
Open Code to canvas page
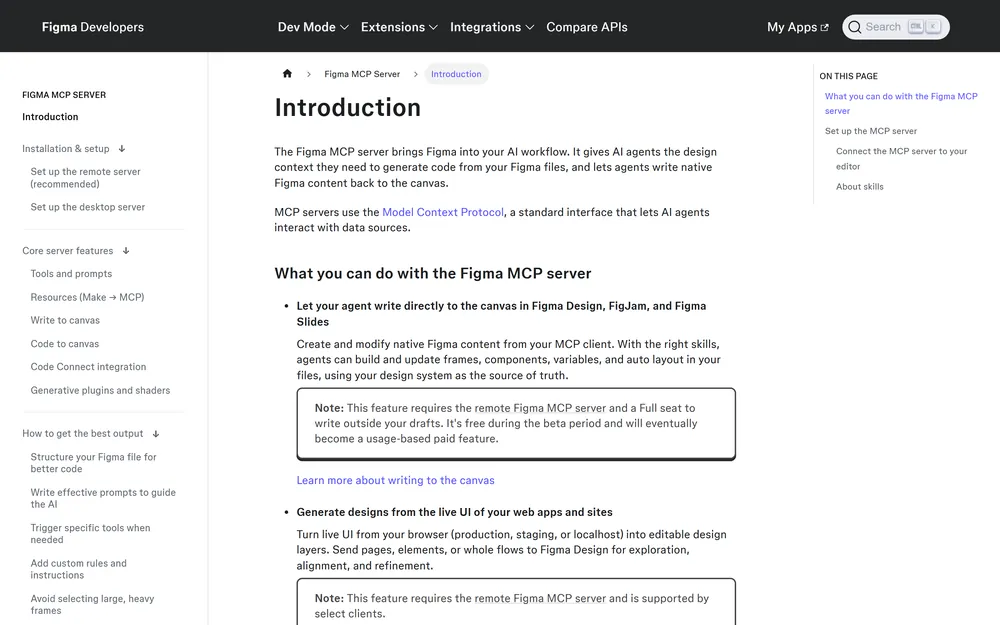click(65, 344)
